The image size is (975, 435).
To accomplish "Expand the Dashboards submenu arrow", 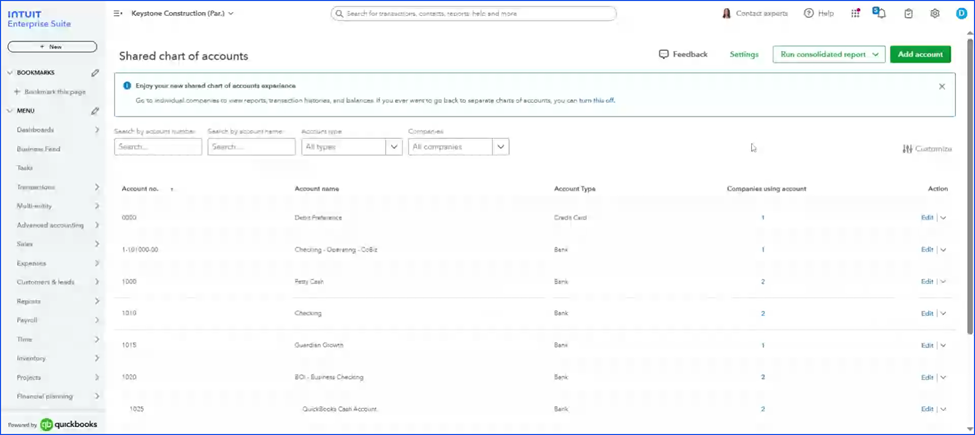I will click(x=97, y=130).
